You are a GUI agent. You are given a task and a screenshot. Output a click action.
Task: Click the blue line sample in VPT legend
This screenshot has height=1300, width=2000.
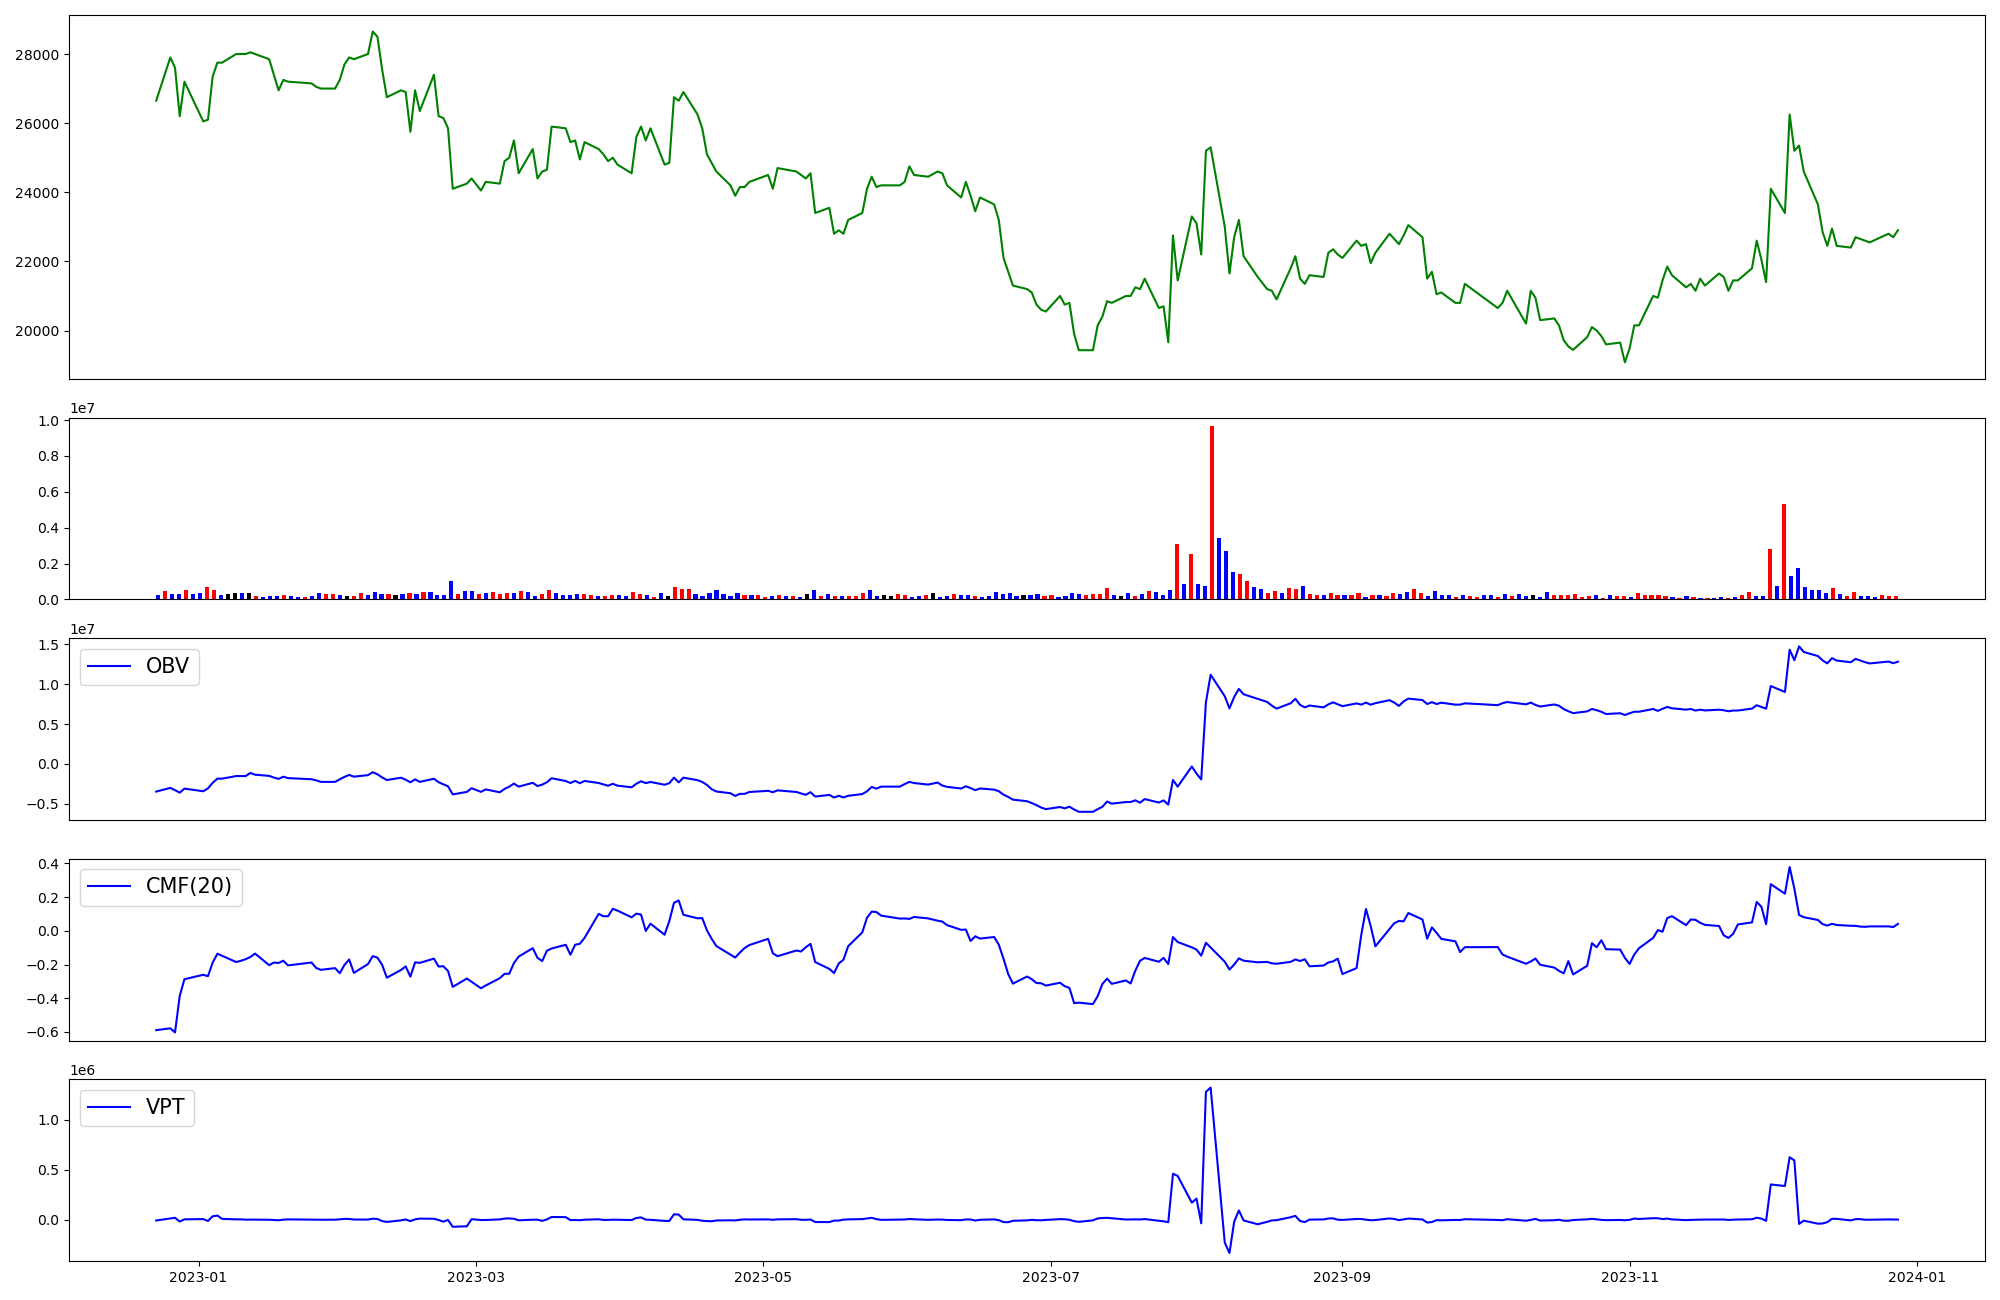pos(110,1107)
